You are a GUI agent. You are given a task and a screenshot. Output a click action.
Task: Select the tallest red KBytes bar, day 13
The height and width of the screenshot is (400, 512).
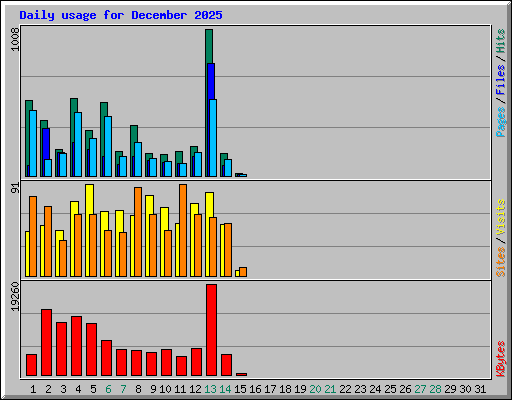point(211,330)
